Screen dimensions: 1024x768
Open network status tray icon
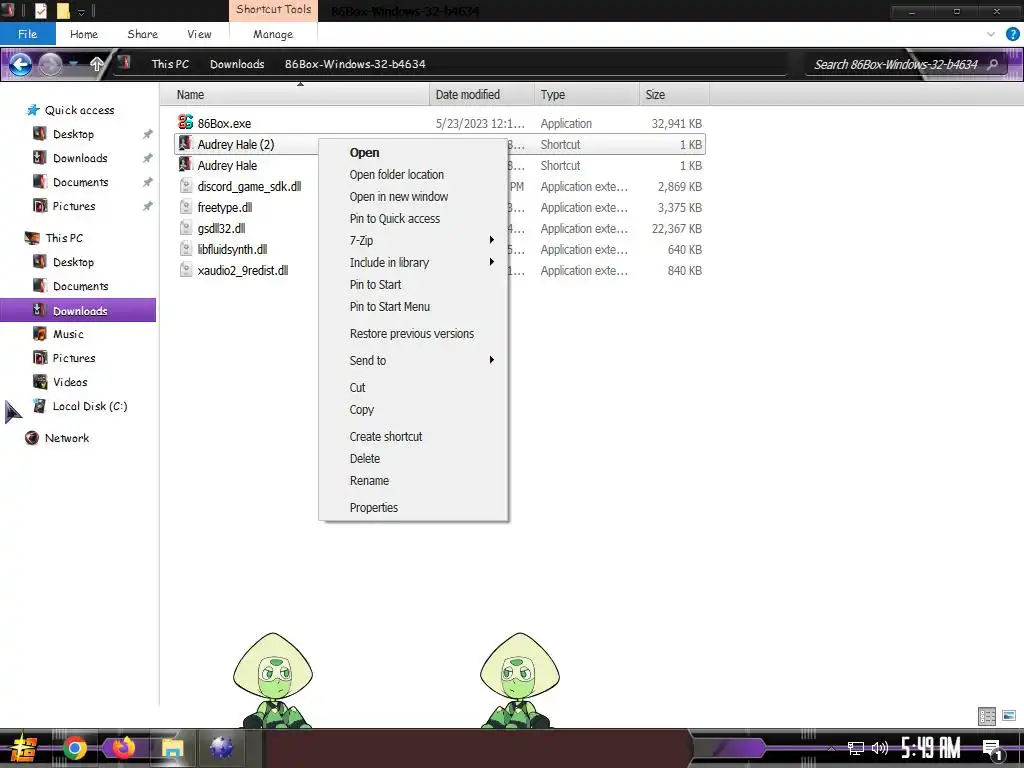click(x=856, y=748)
